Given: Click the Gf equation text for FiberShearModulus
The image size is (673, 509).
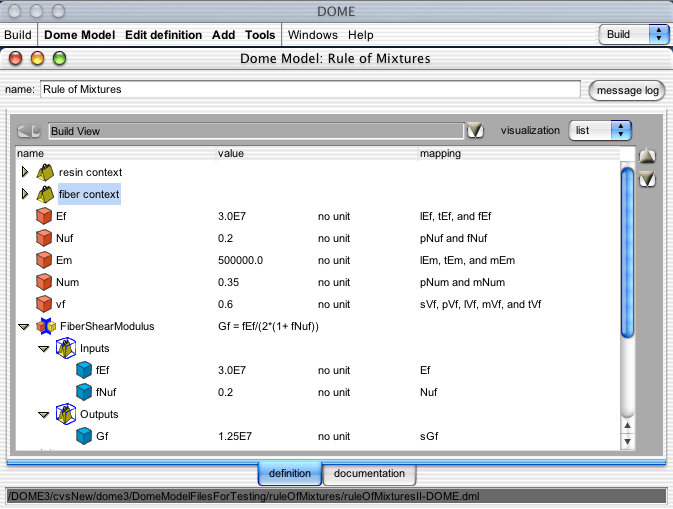Looking at the screenshot, I should [268, 326].
